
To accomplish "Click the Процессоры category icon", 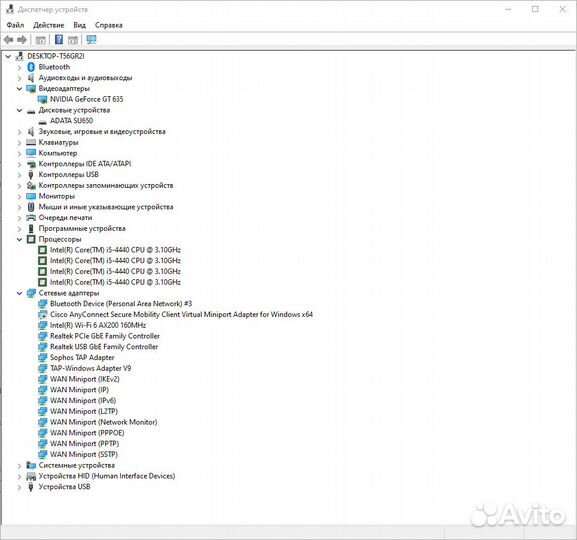I will 31,239.
